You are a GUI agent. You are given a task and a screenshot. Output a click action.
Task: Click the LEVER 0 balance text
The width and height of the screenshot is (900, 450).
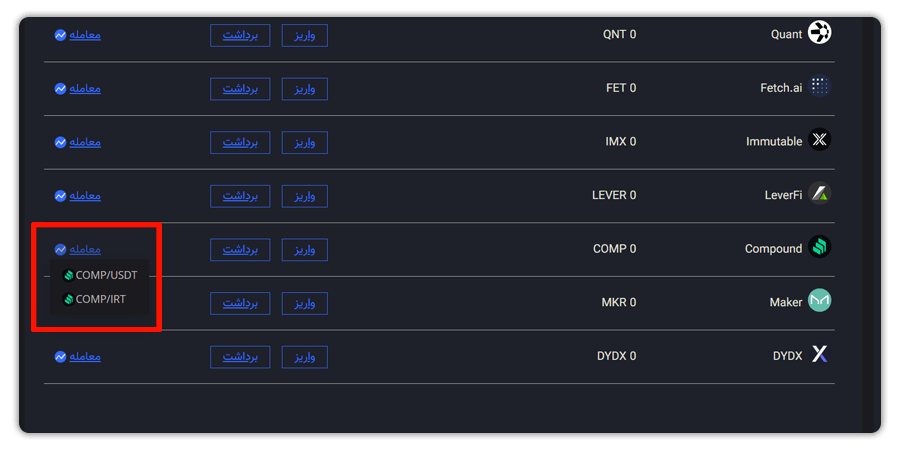pyautogui.click(x=614, y=195)
